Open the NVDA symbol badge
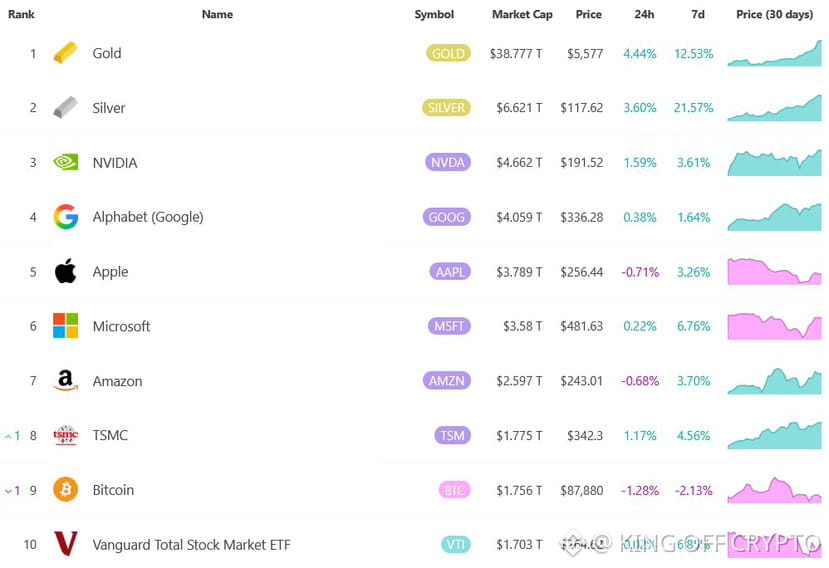The image size is (829, 568). click(x=446, y=162)
